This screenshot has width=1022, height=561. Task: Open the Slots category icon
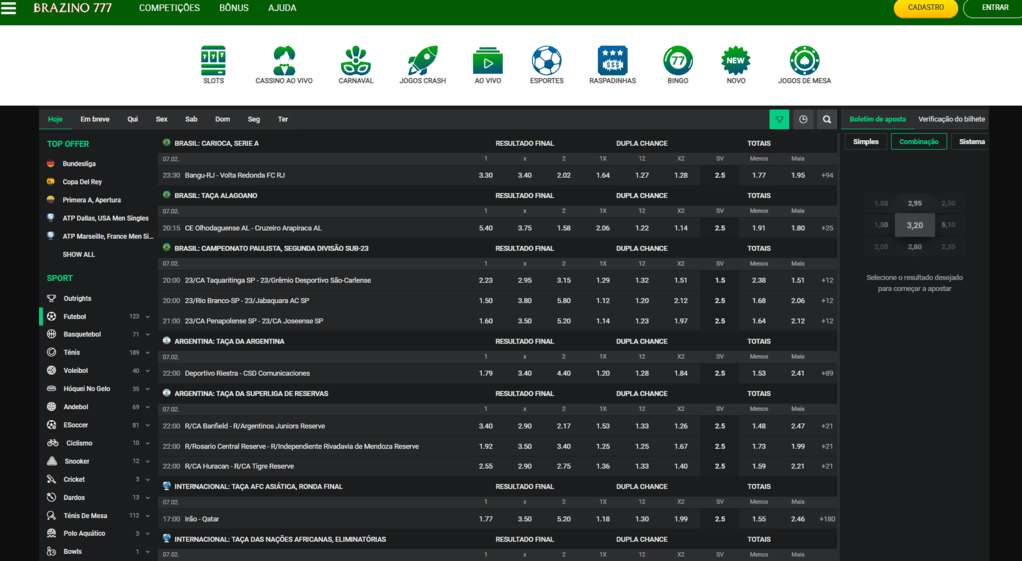point(213,61)
